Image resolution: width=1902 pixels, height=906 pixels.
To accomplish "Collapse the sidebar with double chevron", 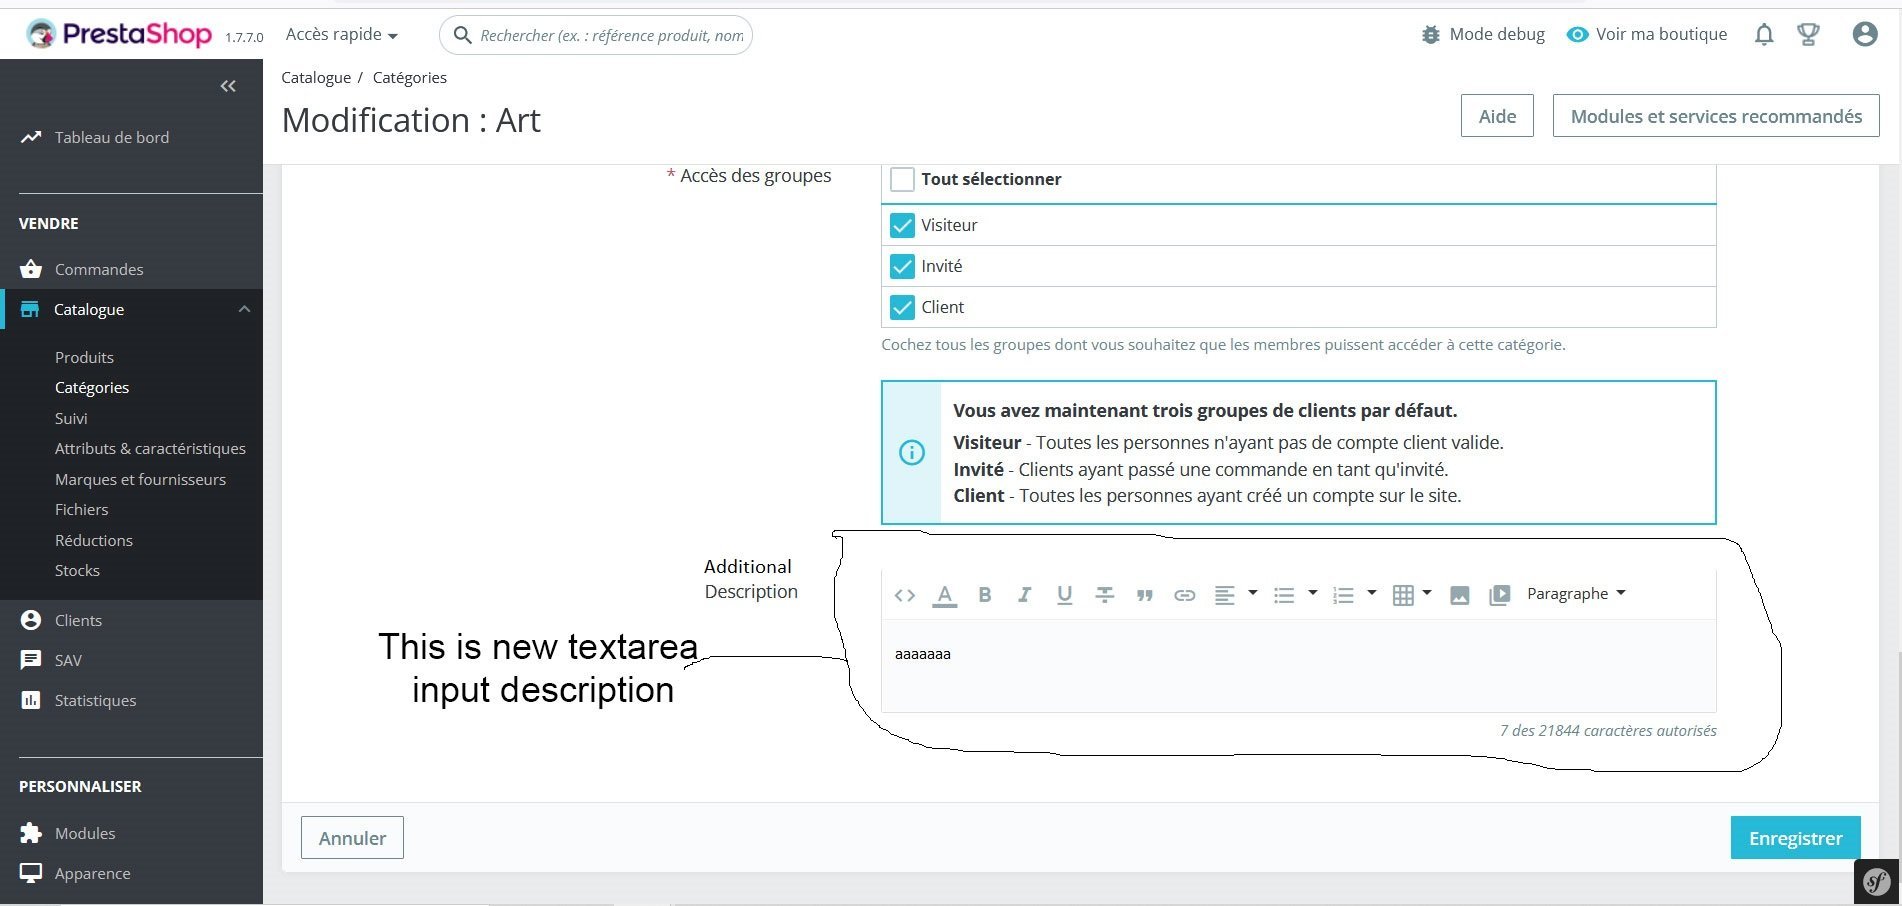I will [228, 86].
